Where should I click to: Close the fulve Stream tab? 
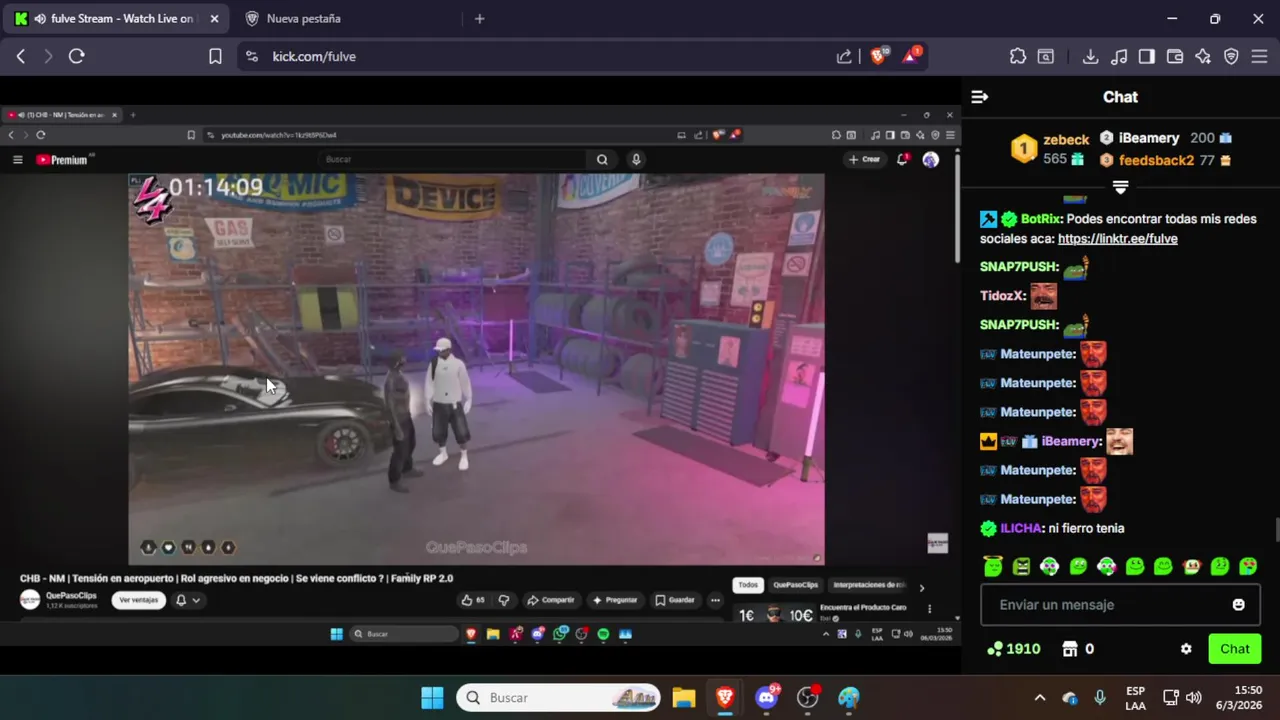[x=214, y=18]
